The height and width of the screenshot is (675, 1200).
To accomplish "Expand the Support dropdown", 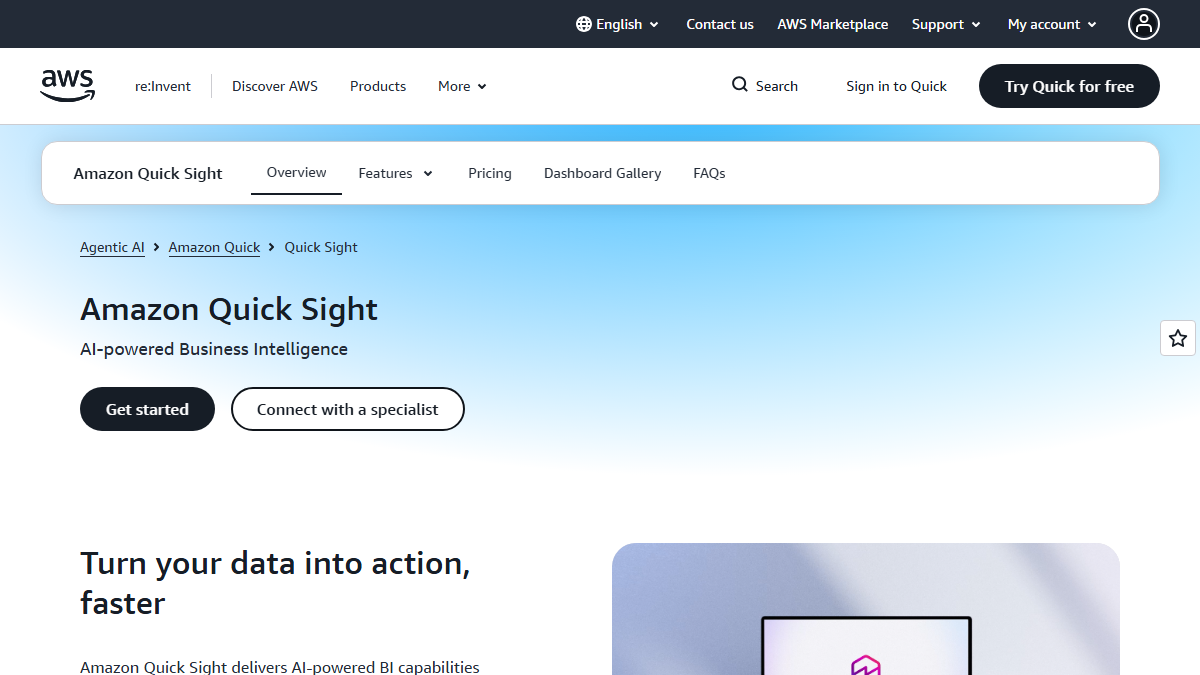I will coord(946,24).
